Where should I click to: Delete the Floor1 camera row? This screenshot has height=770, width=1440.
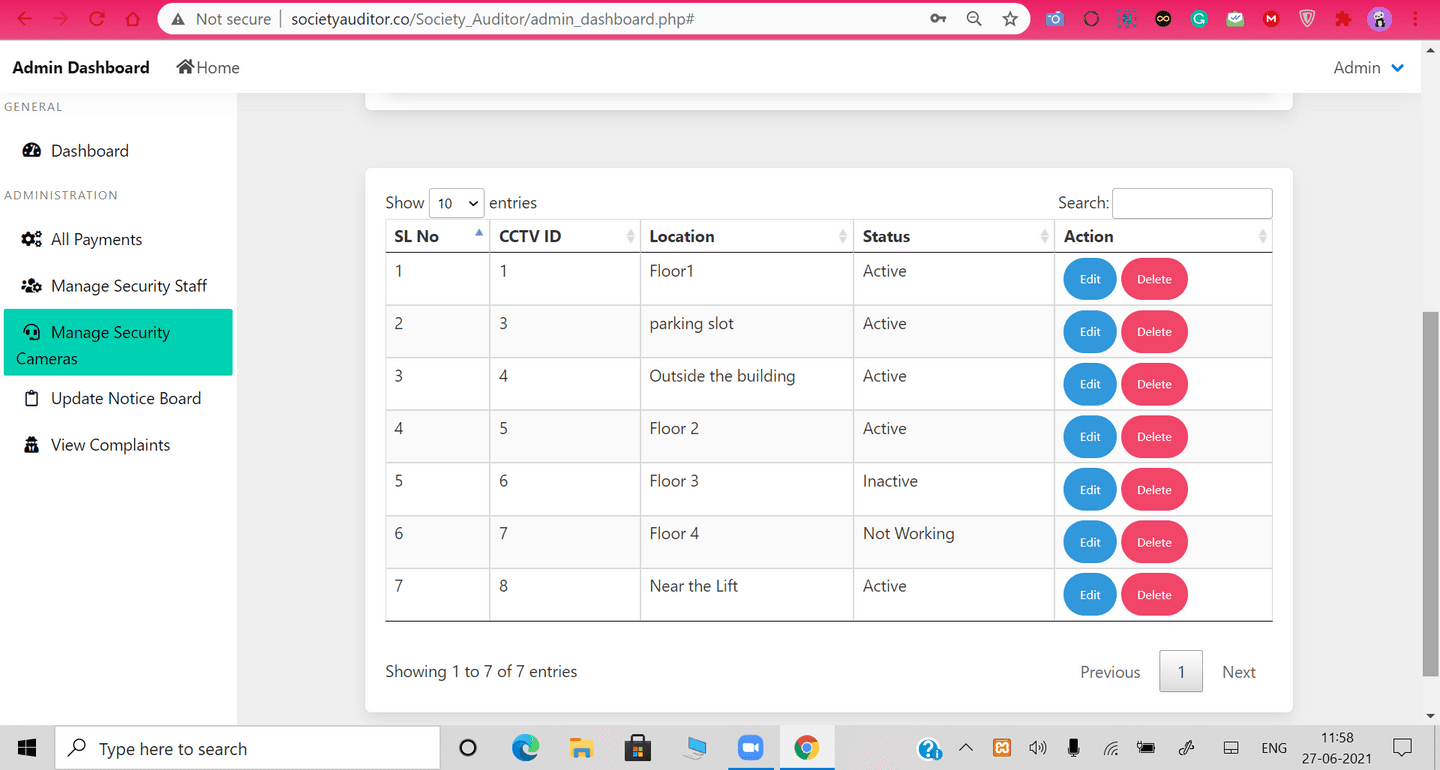[1154, 279]
